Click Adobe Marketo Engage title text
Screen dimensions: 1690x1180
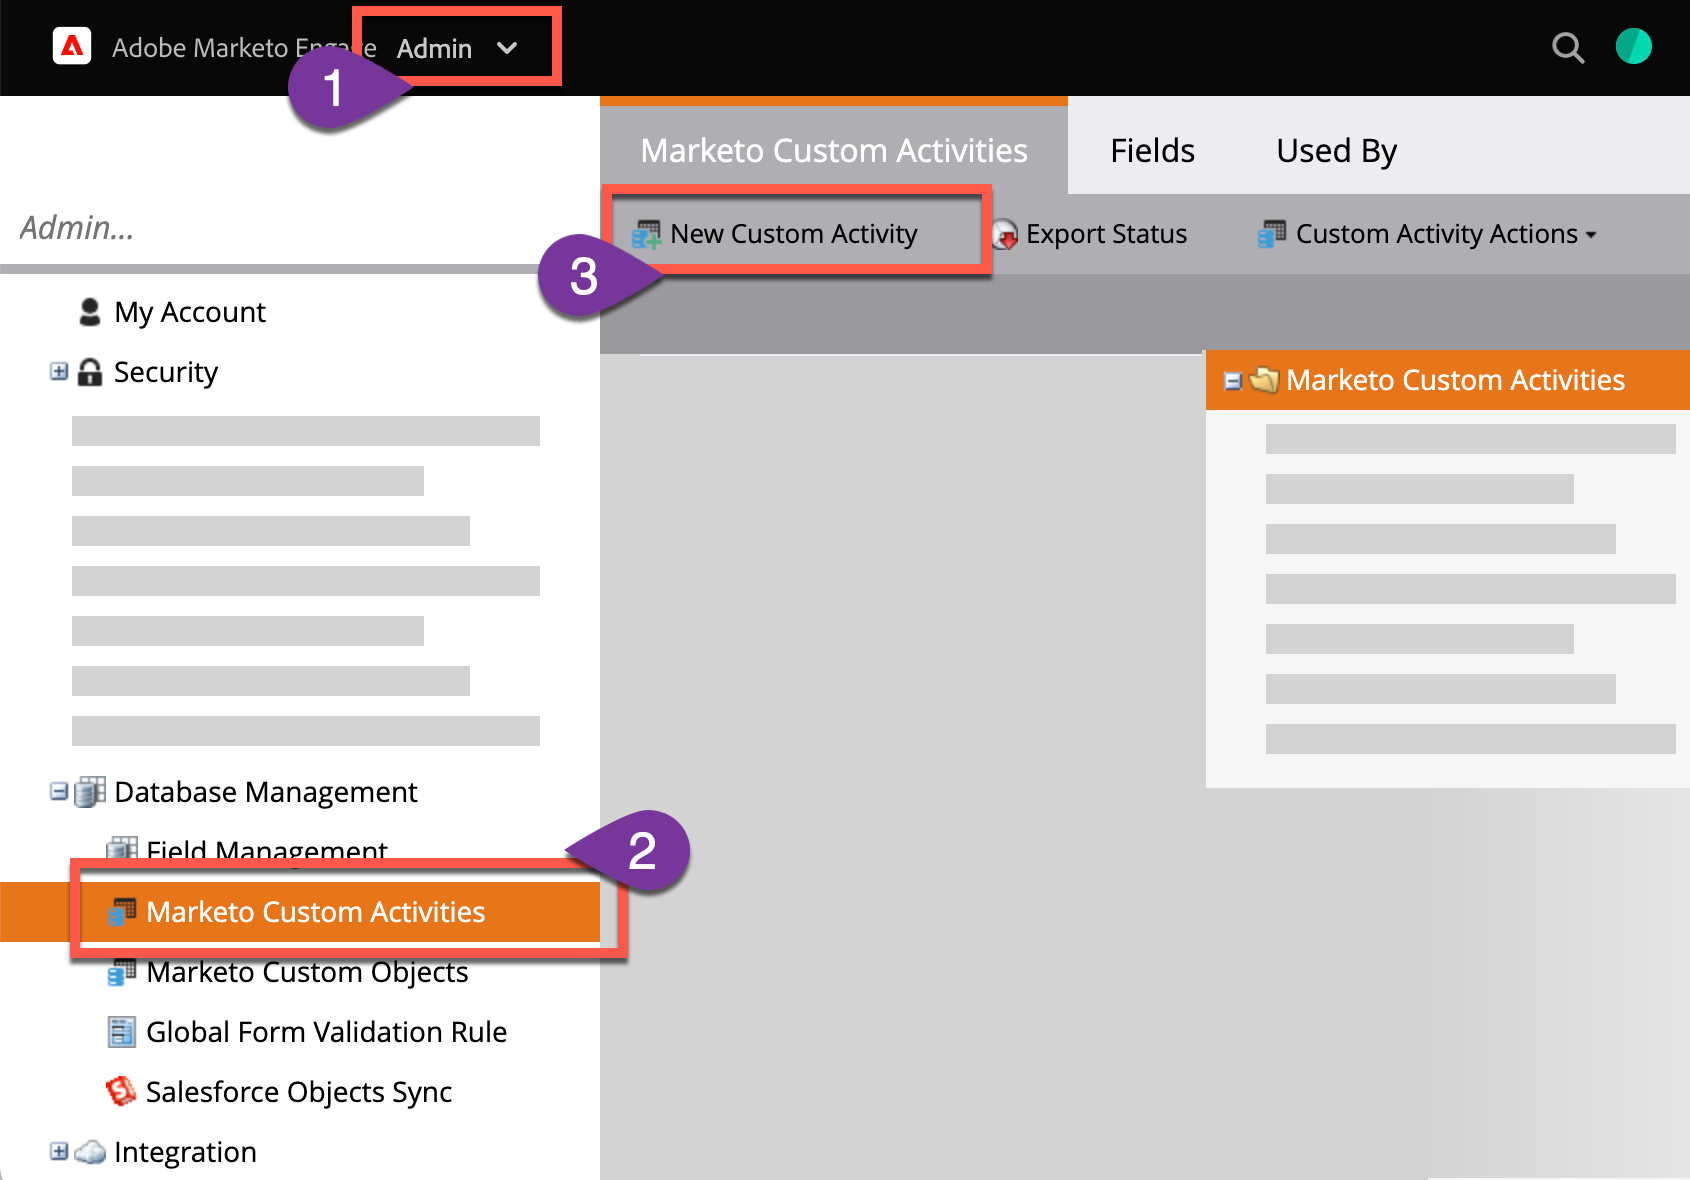(244, 48)
